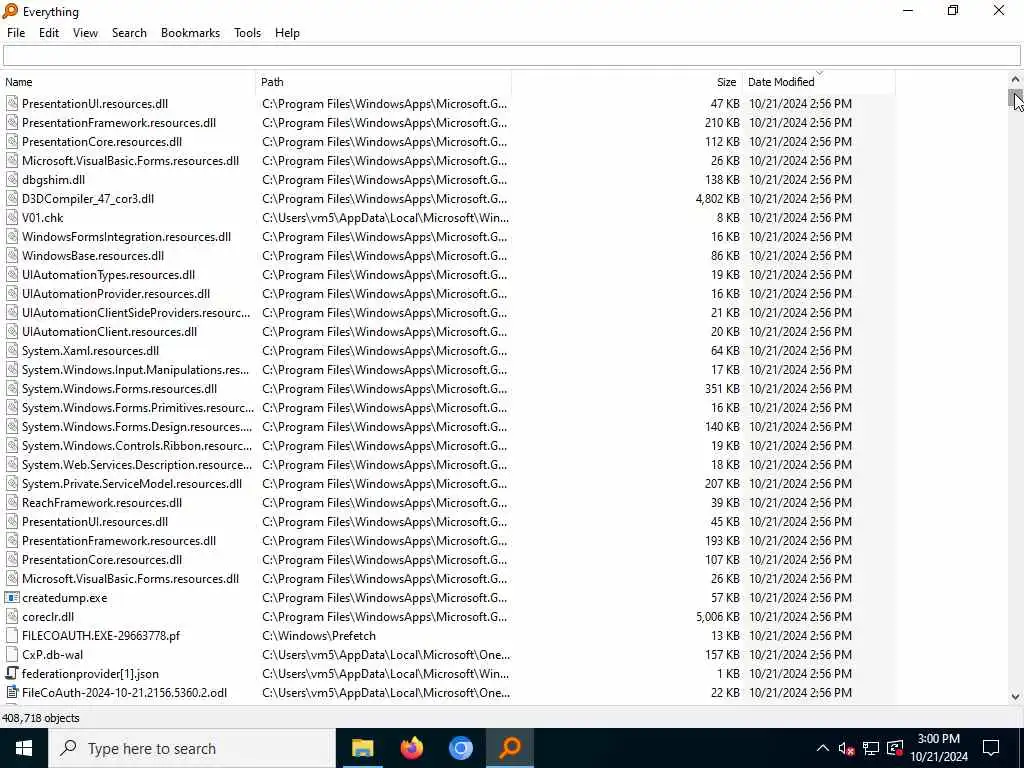Show hidden system tray icons
This screenshot has height=768, width=1024.
pyautogui.click(x=823, y=748)
